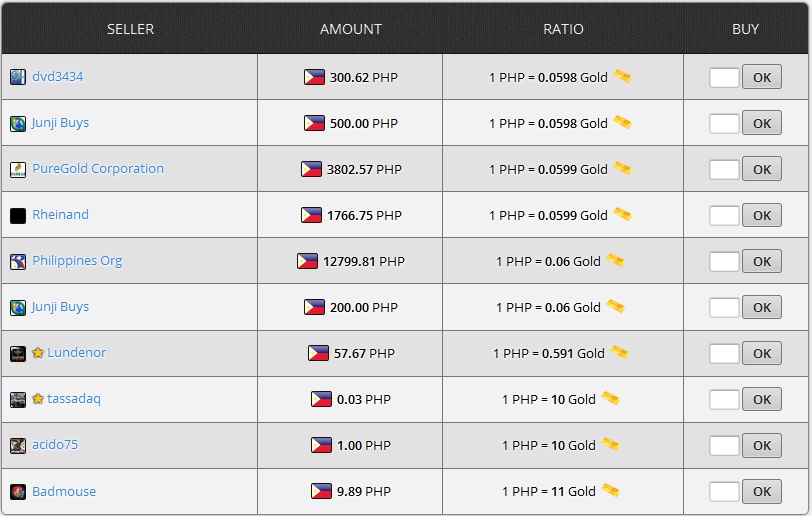Click the star icon beside Lundenor
Viewport: 812px width, 516px height.
pos(38,353)
